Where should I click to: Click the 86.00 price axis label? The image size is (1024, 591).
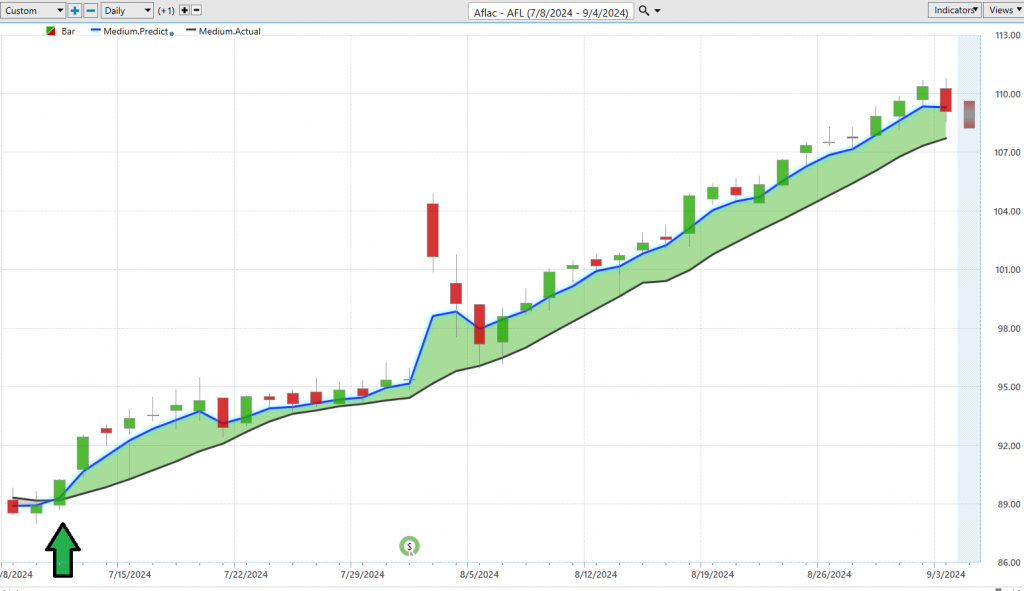click(1008, 562)
